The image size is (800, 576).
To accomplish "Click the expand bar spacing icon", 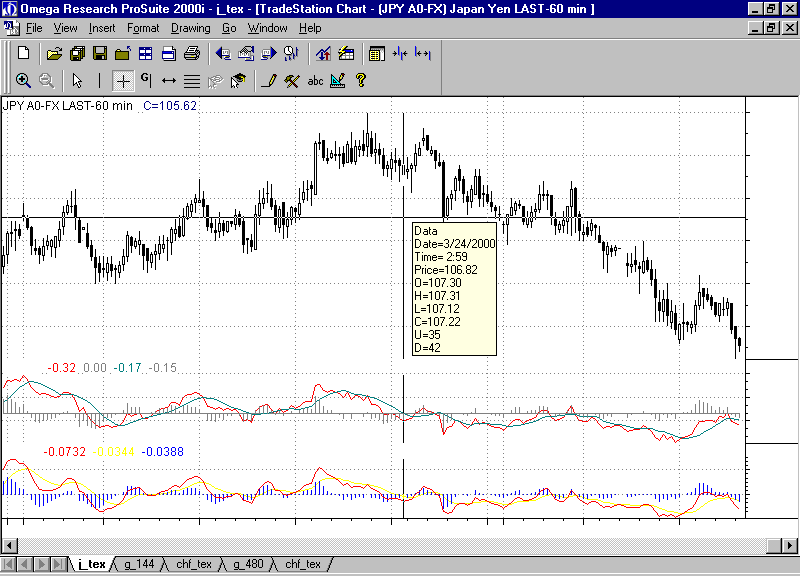I will [422, 54].
